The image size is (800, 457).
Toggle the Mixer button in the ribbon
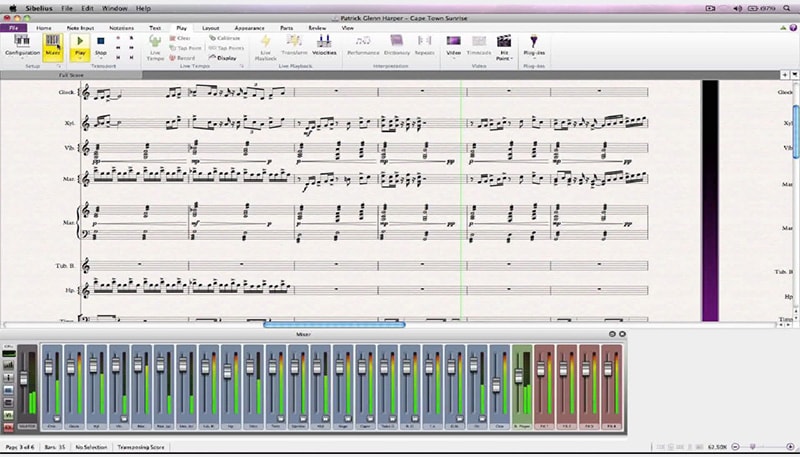53,46
